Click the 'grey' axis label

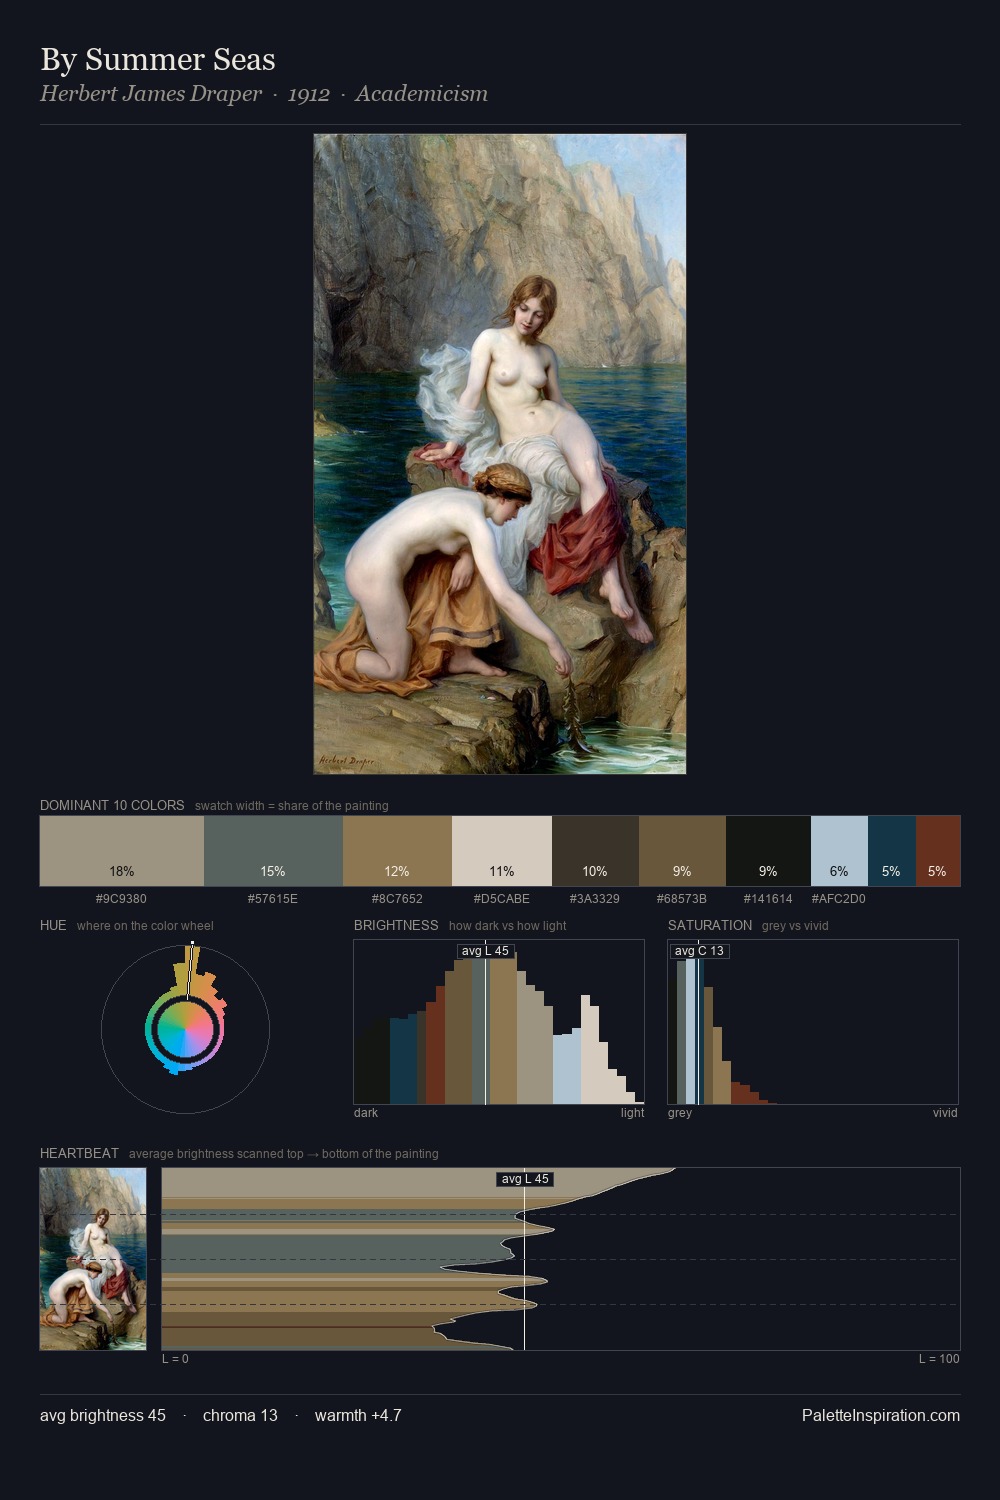point(680,1113)
